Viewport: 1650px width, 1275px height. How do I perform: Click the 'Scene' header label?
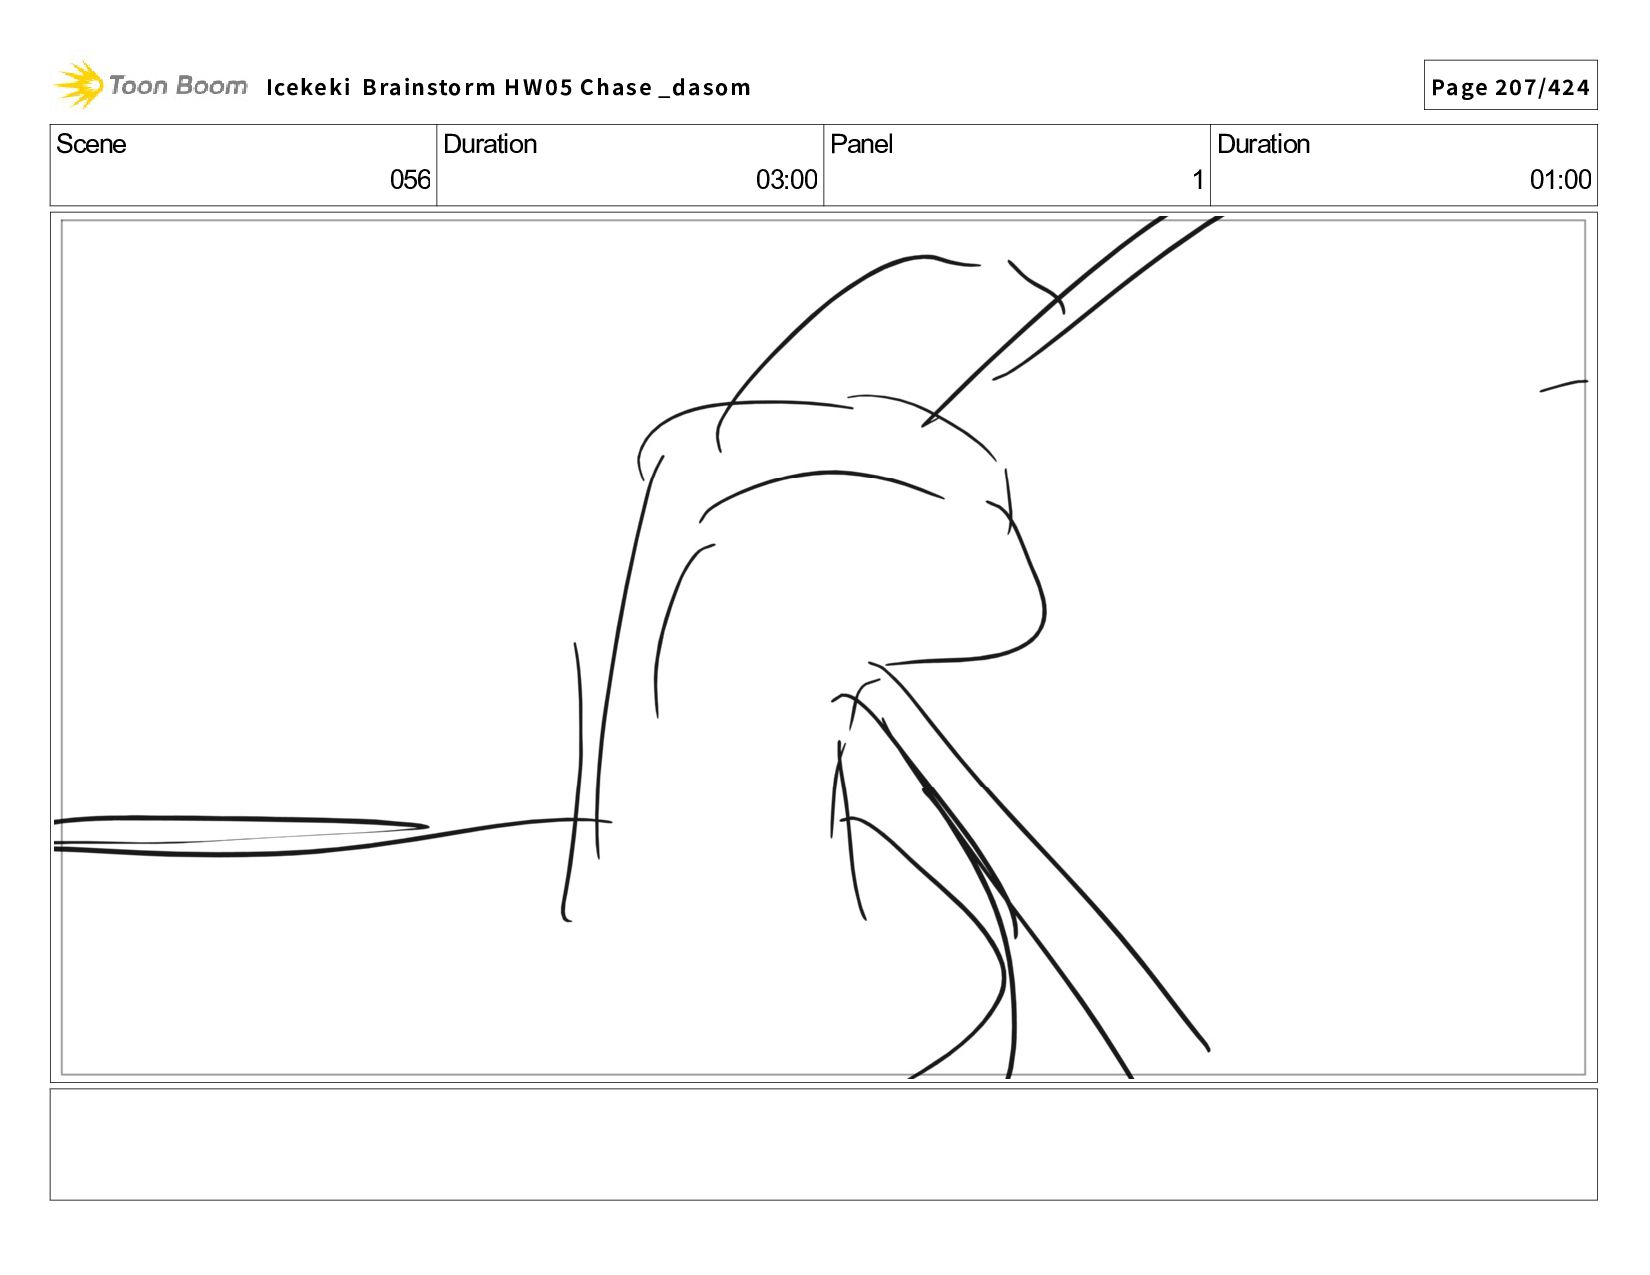point(91,144)
